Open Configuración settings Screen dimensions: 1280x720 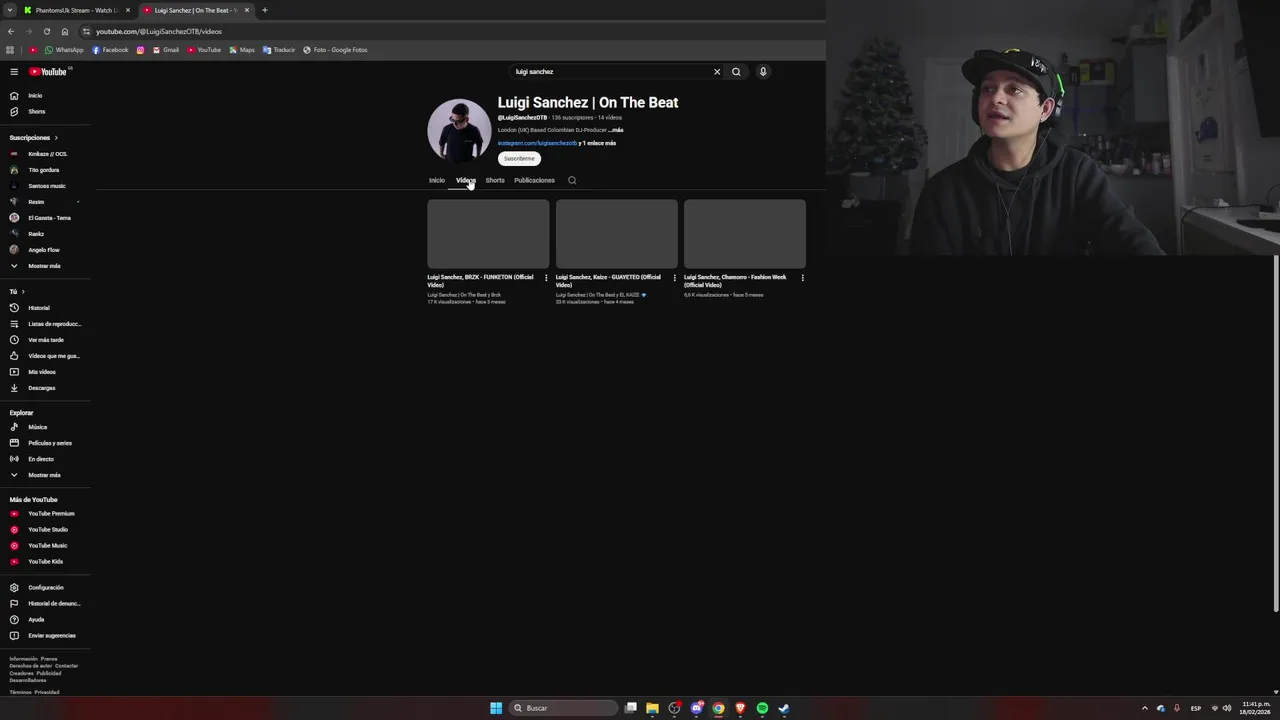click(45, 588)
